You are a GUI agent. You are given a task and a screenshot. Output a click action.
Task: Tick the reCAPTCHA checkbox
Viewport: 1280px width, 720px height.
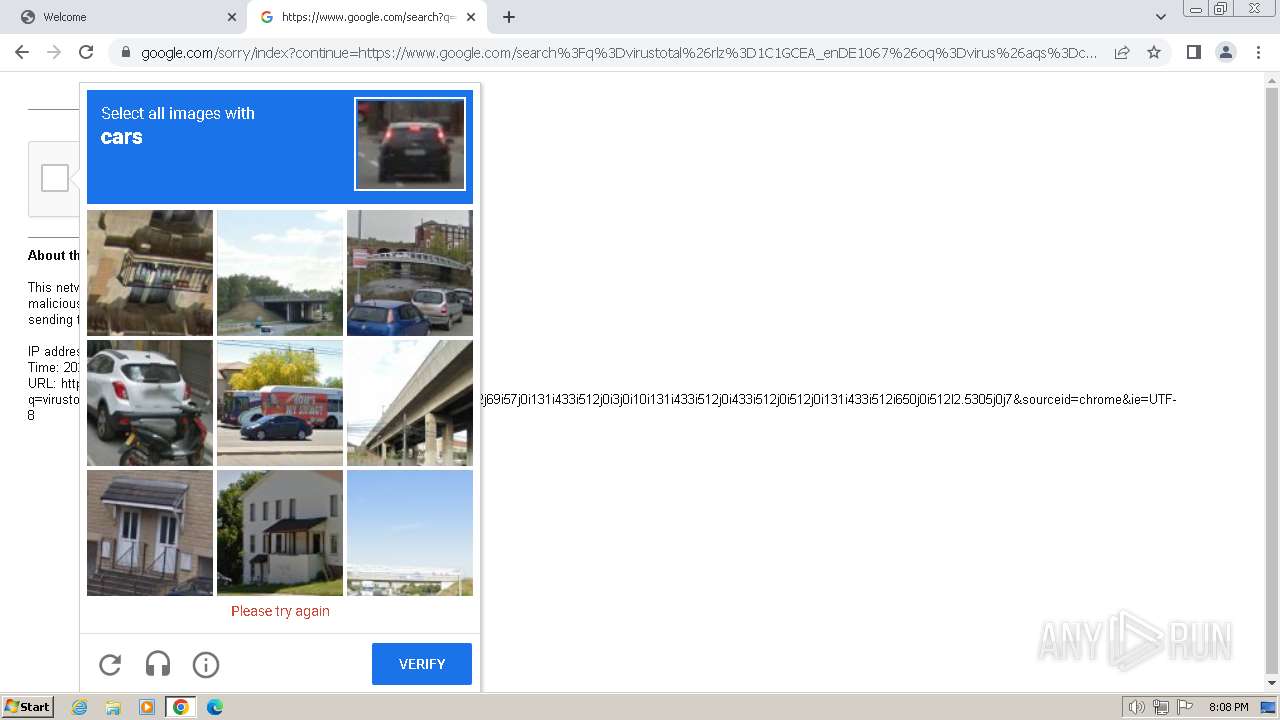point(55,178)
